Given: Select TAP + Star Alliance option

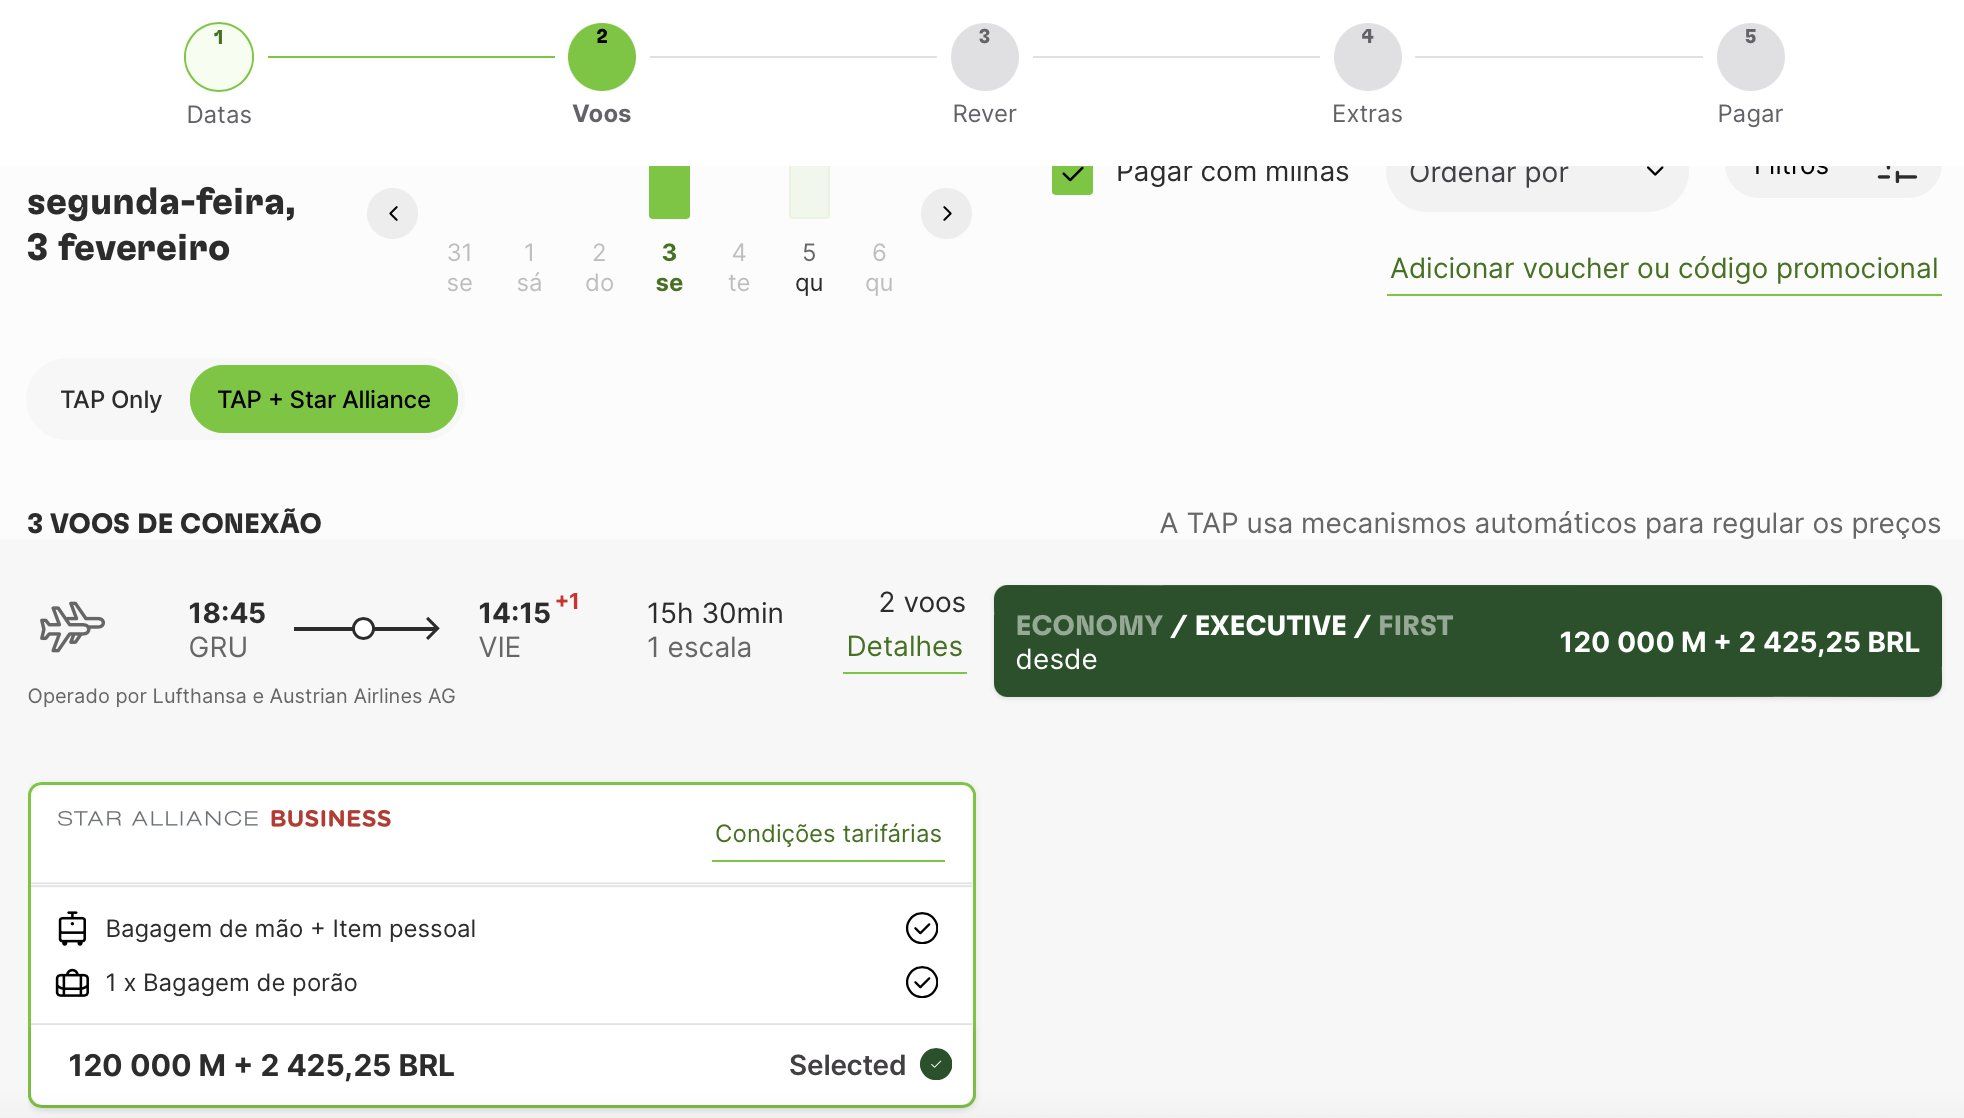Looking at the screenshot, I should (x=324, y=399).
